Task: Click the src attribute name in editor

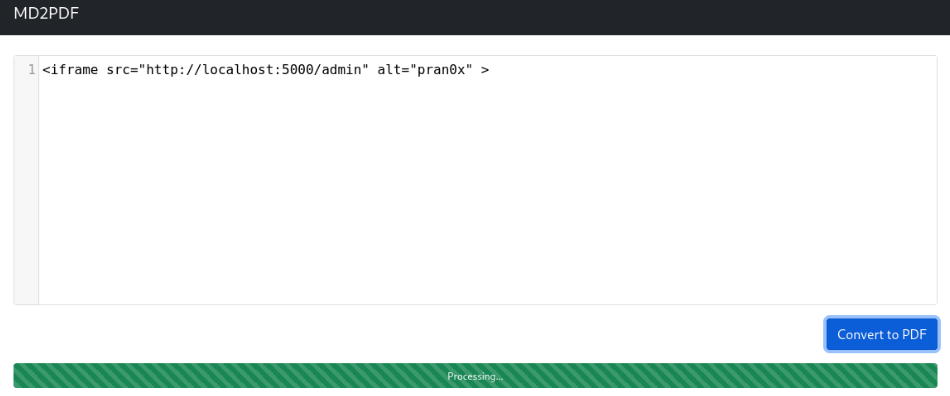Action: (x=118, y=70)
